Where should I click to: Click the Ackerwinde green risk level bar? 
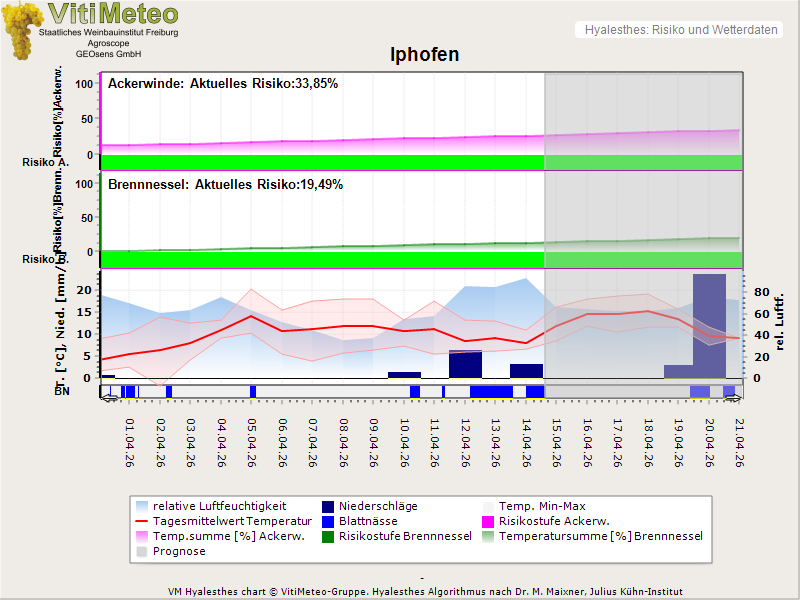(x=322, y=162)
